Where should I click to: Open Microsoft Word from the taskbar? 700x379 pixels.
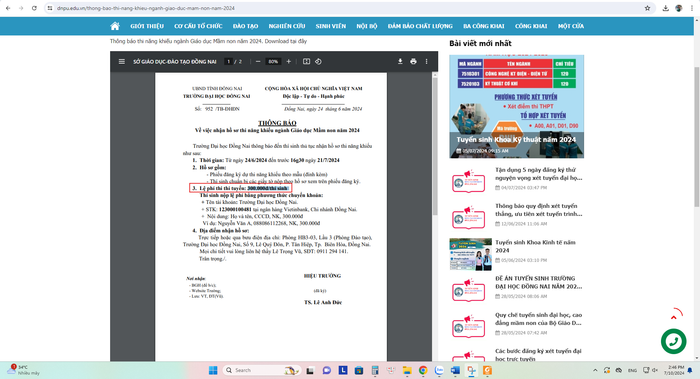(455, 370)
